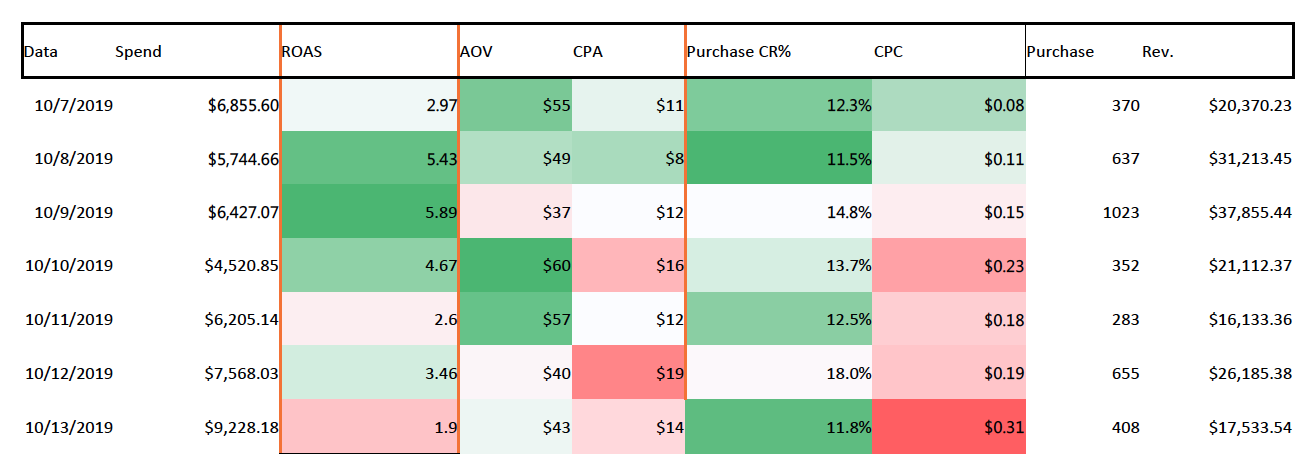This screenshot has height=474, width=1304.
Task: Select the Spend column header
Action: tap(138, 52)
